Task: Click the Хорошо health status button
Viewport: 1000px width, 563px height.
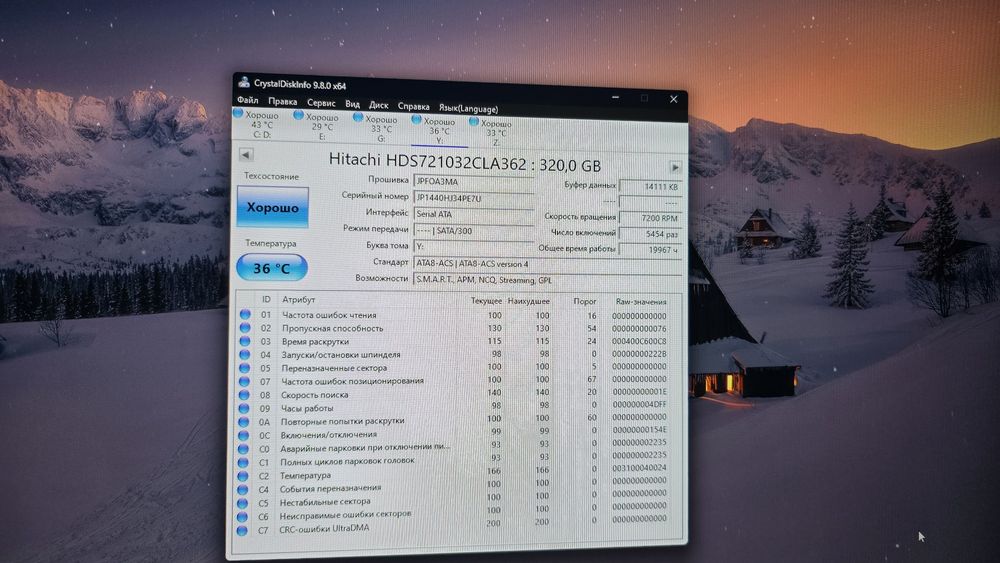Action: [x=272, y=207]
